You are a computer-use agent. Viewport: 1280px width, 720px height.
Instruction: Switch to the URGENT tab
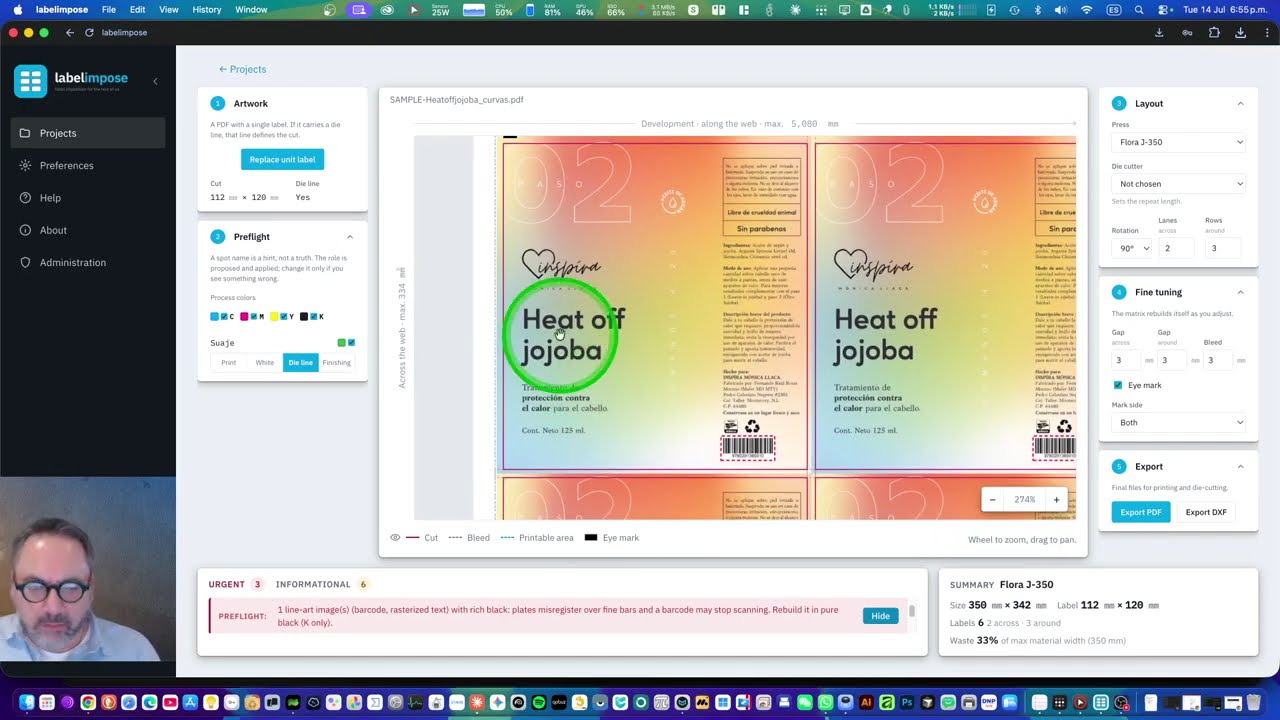235,584
